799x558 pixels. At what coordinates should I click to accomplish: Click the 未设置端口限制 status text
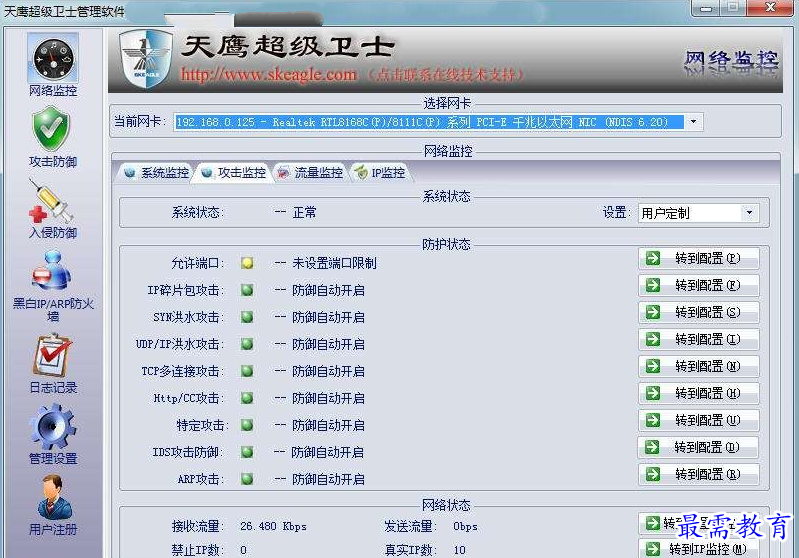(x=334, y=263)
